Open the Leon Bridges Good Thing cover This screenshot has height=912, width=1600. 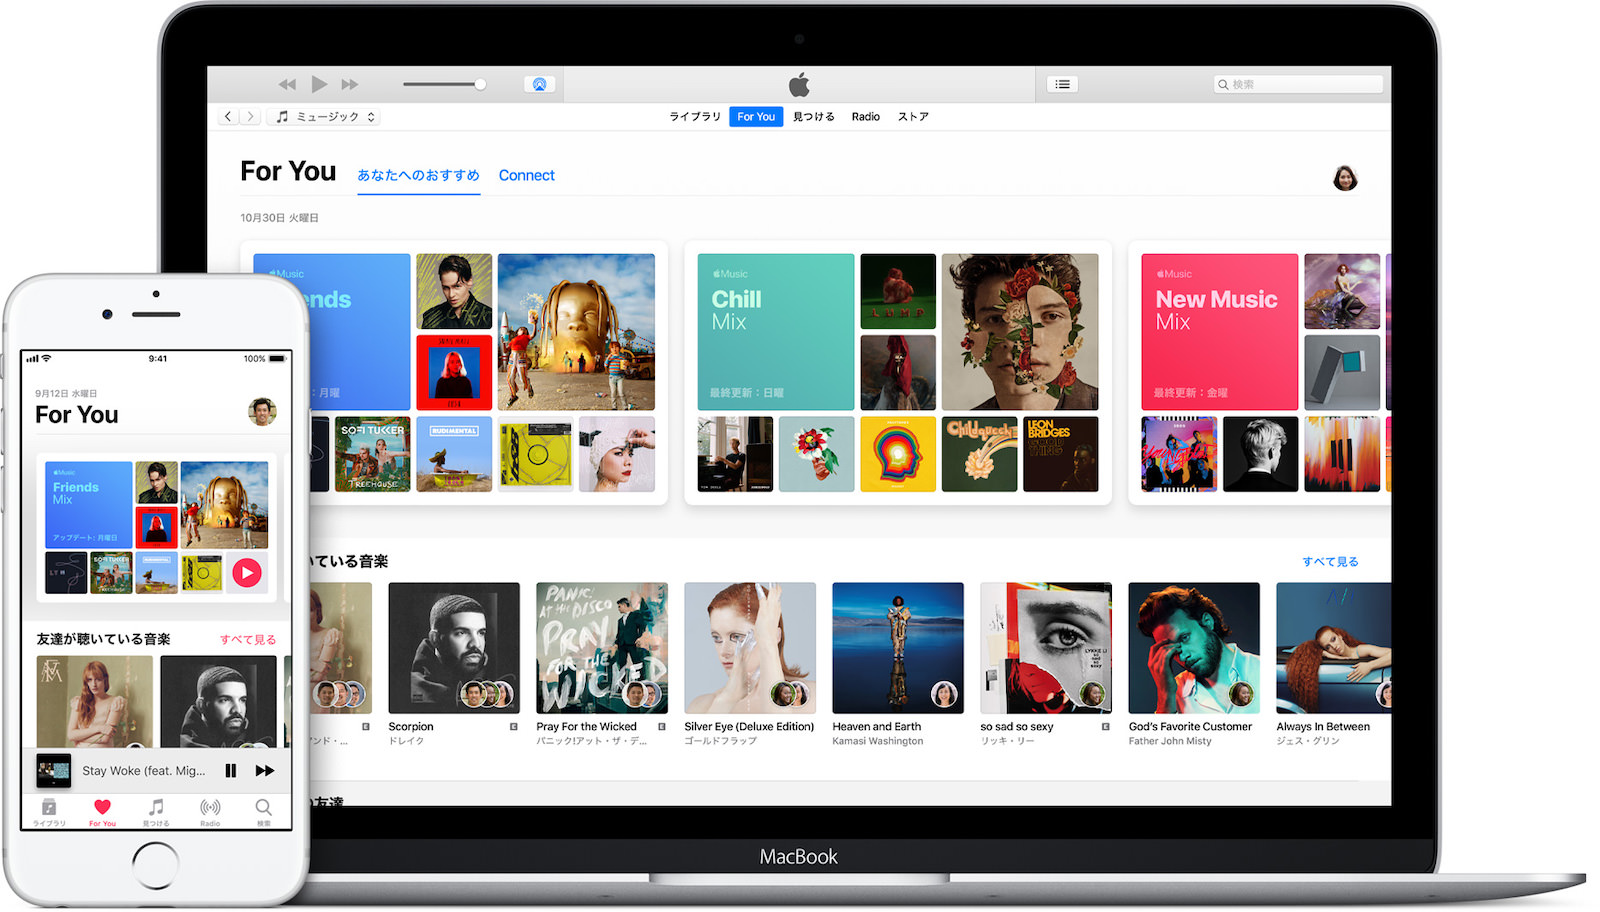coord(1061,454)
